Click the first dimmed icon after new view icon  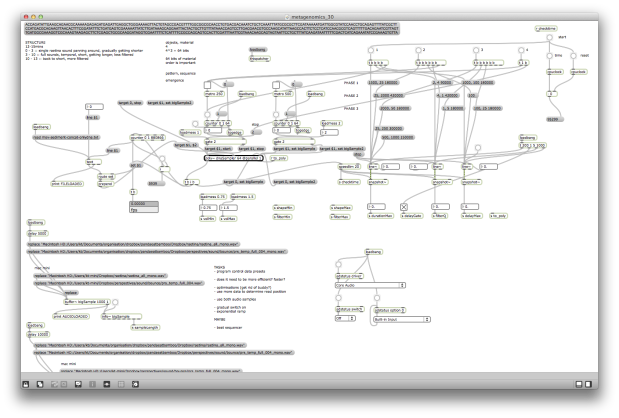[x=54, y=384]
